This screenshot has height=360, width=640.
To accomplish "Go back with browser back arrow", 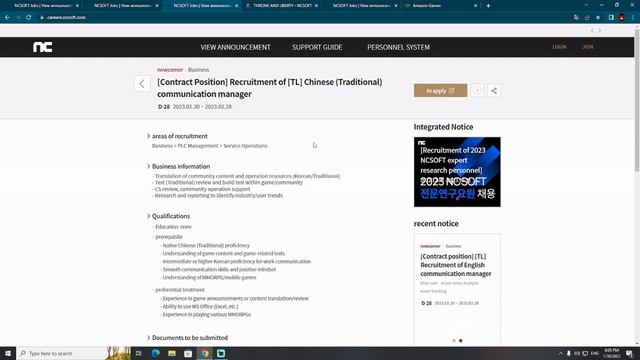I will tap(7, 18).
